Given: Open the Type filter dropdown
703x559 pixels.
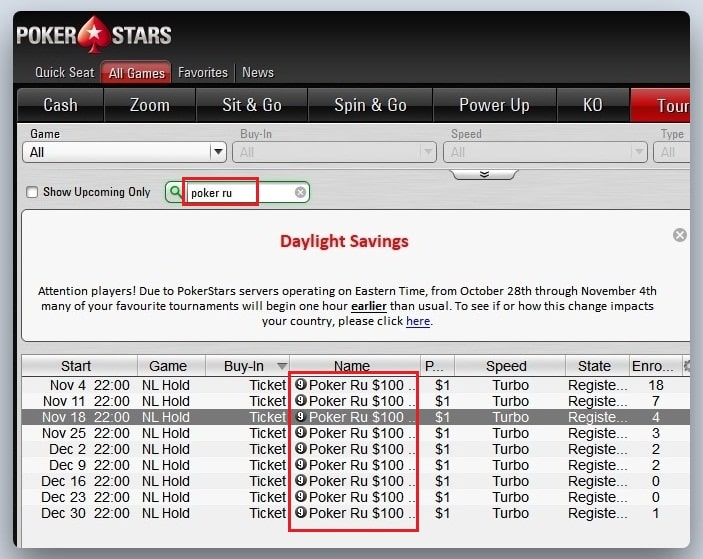Looking at the screenshot, I should (672, 152).
